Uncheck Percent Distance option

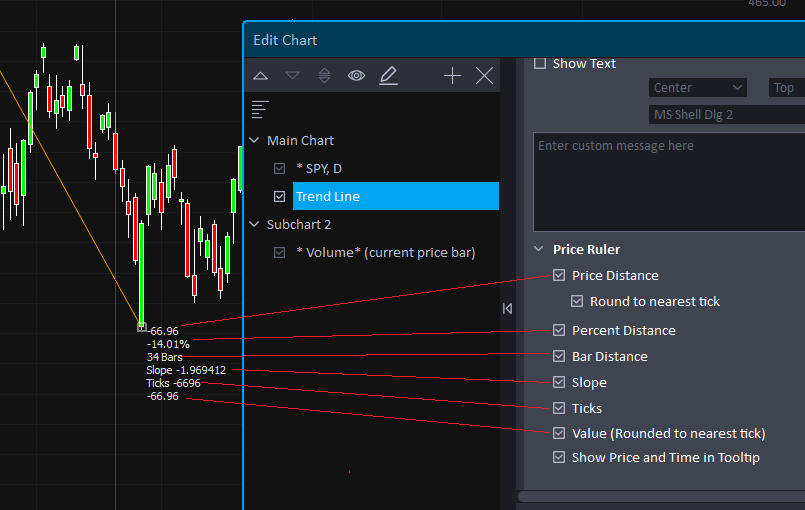[559, 330]
